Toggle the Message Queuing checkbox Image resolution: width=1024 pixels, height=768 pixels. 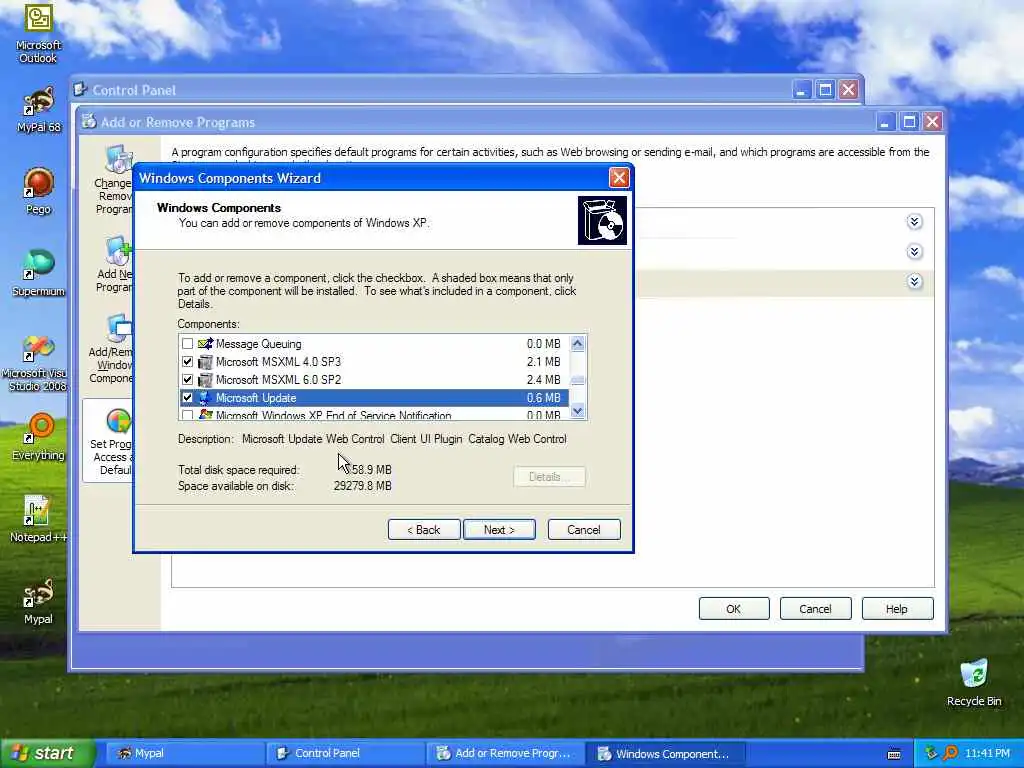187,344
